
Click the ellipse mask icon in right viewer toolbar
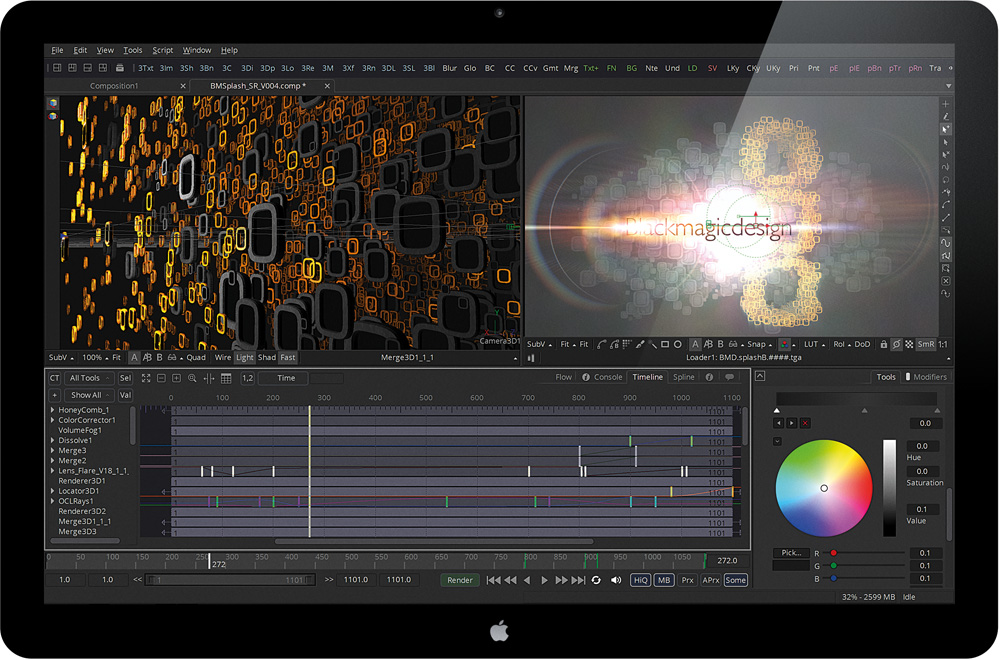point(678,344)
